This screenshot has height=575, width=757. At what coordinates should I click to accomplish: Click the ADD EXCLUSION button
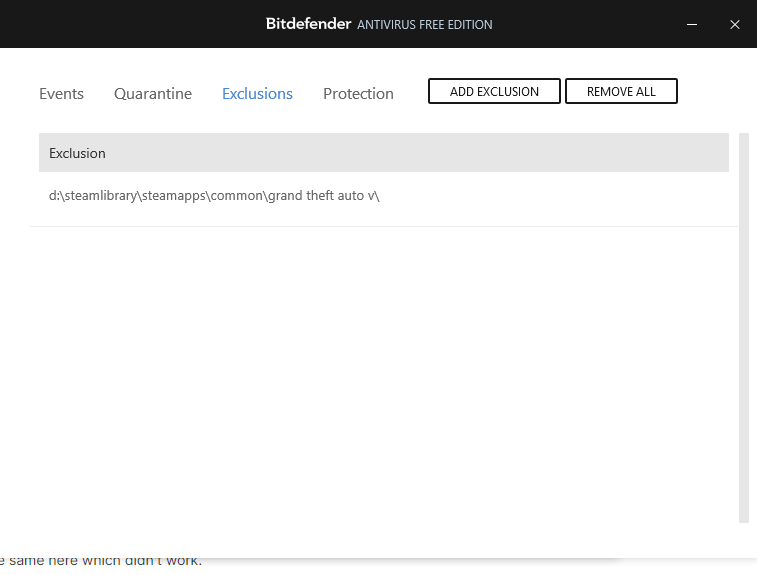point(494,91)
